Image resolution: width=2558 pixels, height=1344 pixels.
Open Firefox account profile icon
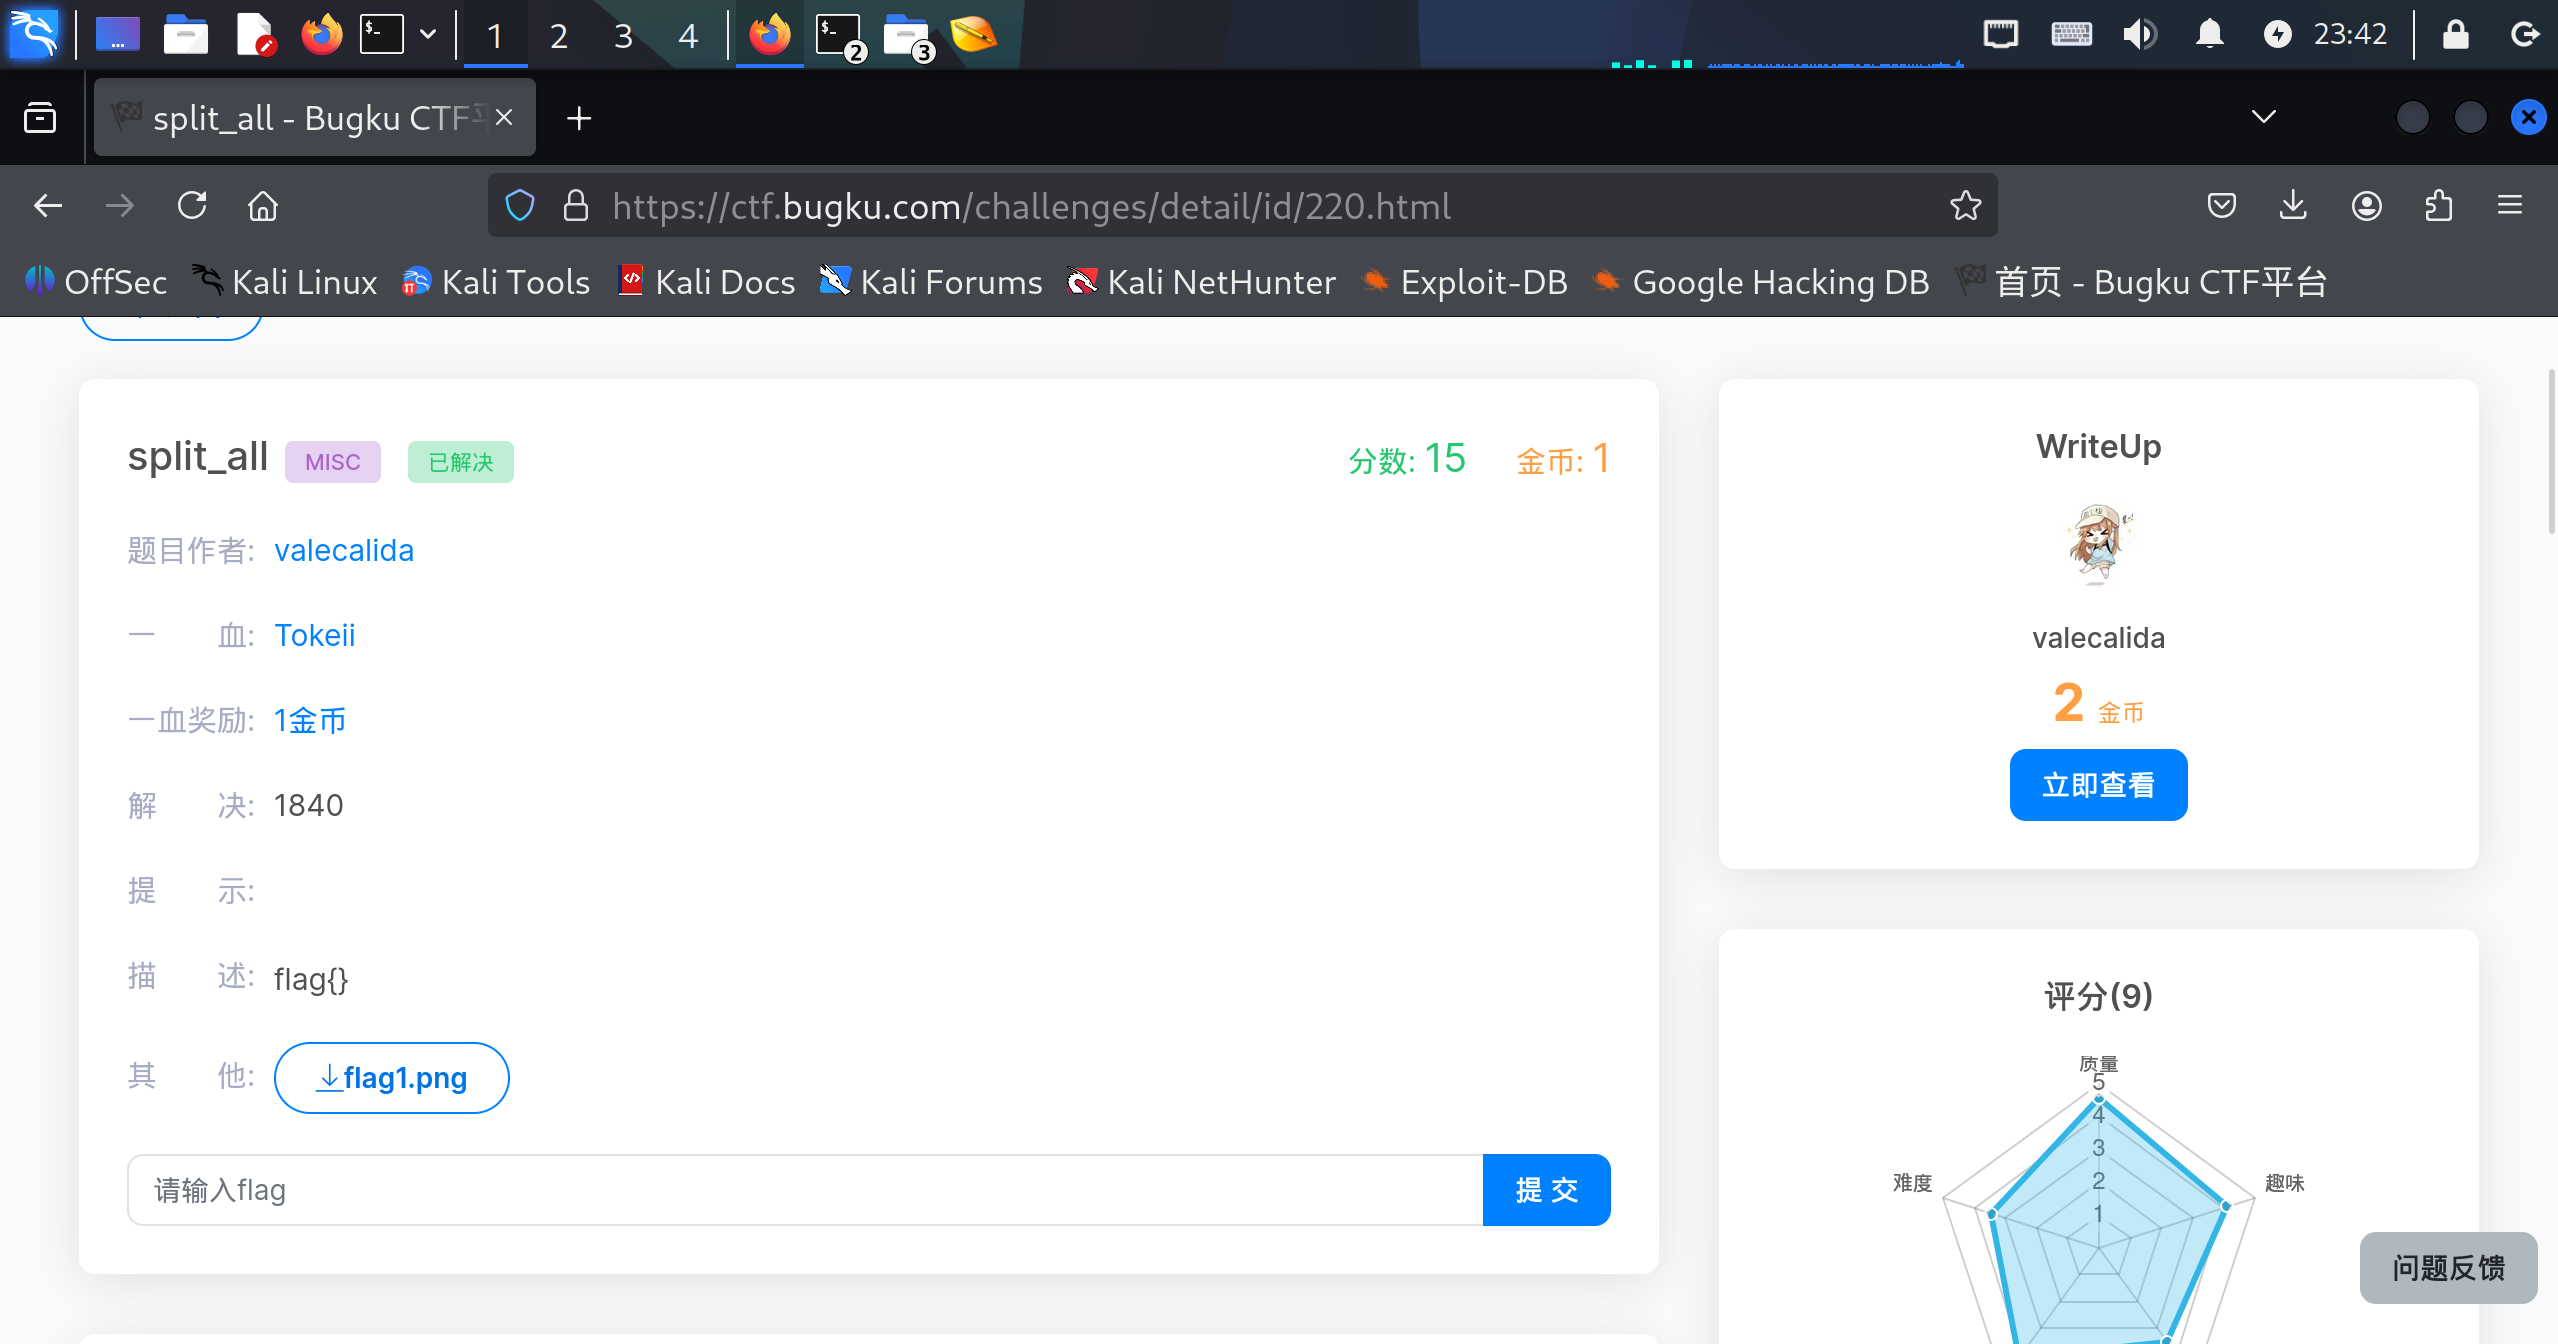pos(2366,206)
